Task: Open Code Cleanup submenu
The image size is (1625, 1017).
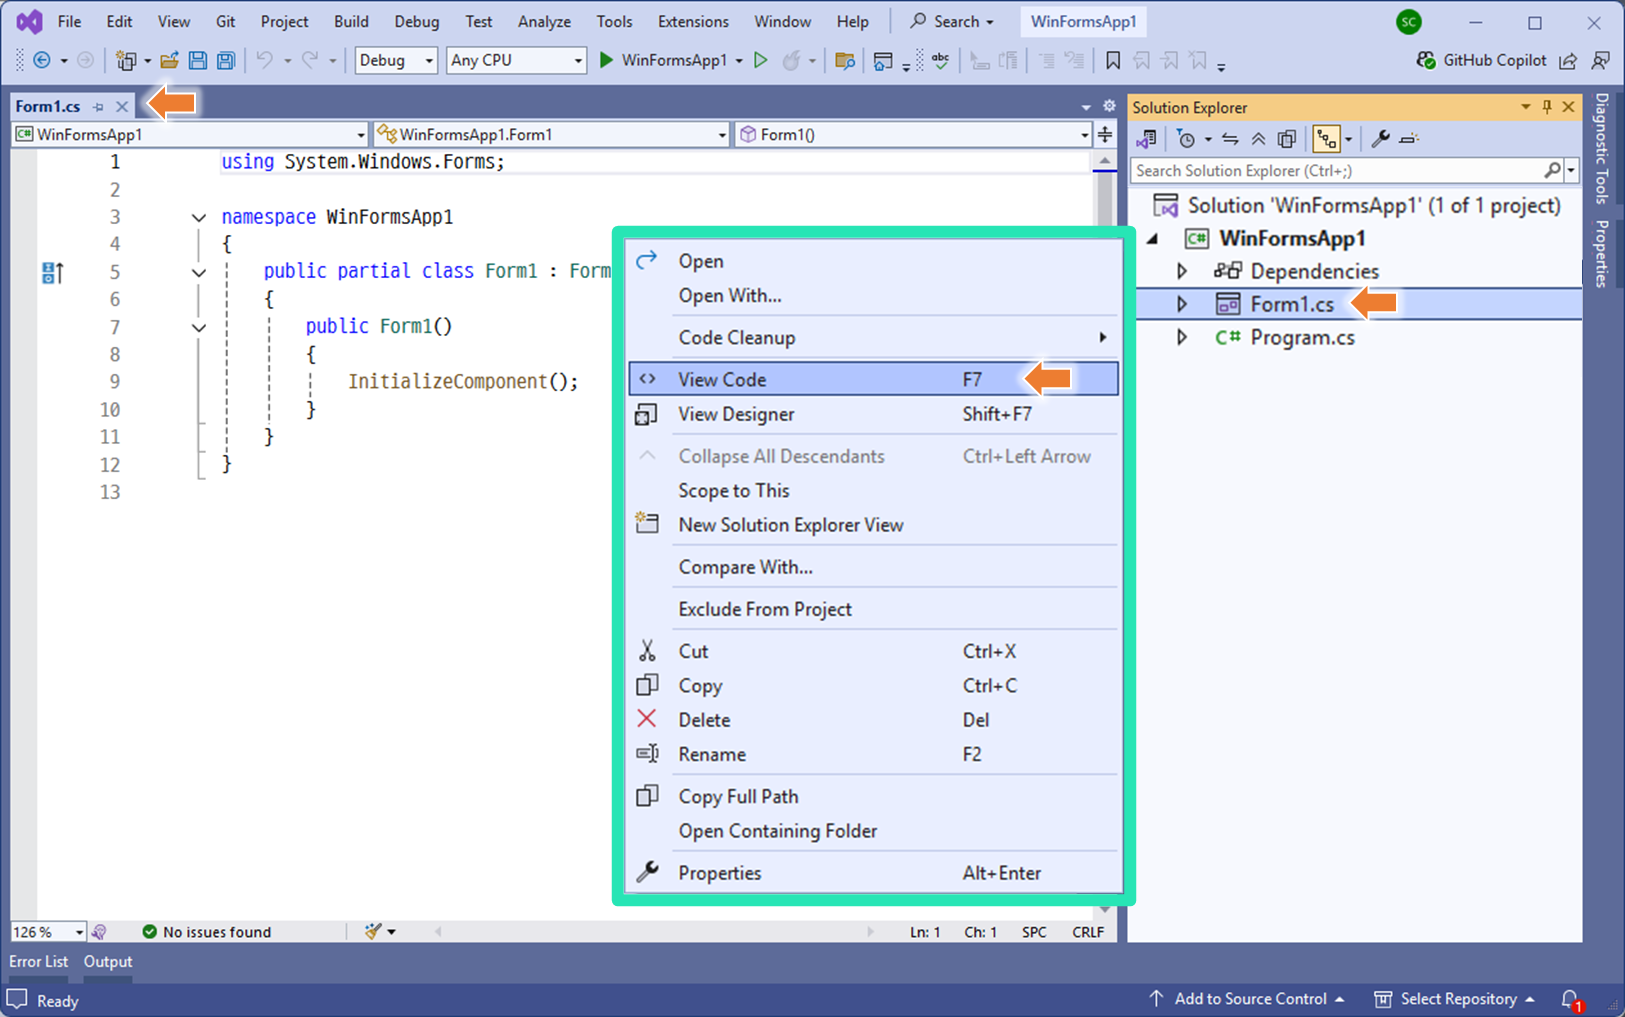Action: (873, 337)
